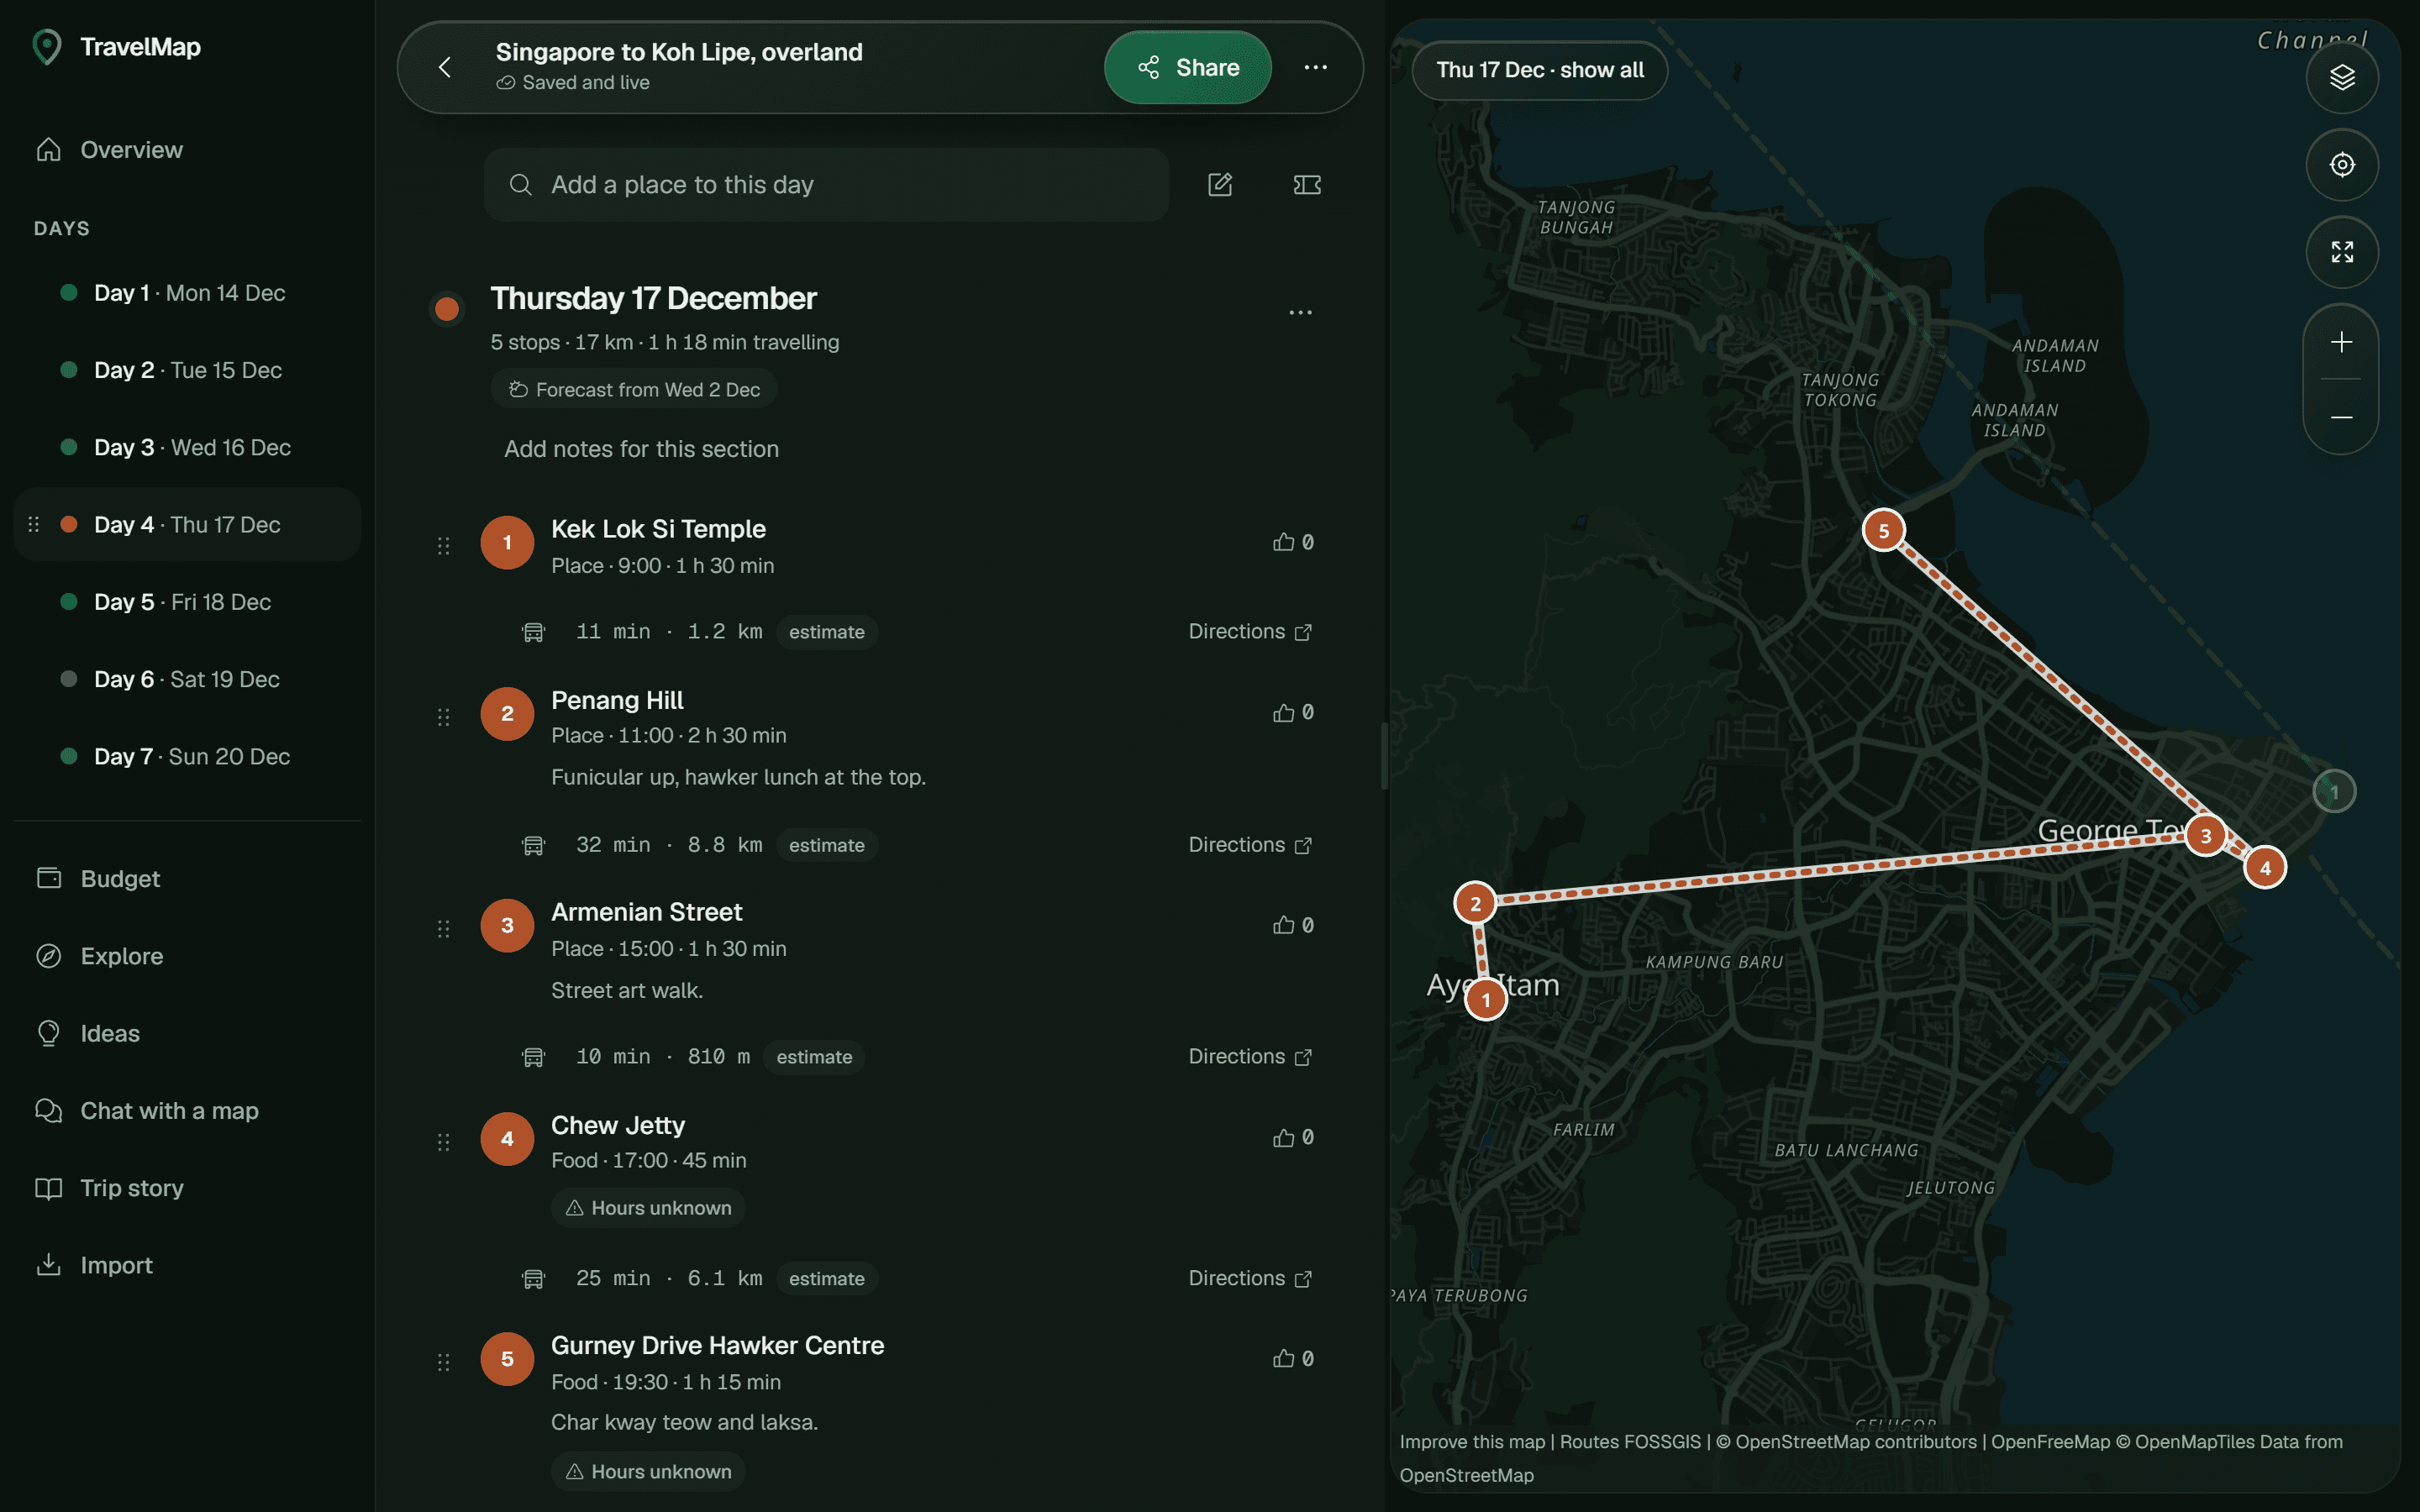
Task: Click the Thu 17 Dec show all map filter
Action: pos(1539,70)
